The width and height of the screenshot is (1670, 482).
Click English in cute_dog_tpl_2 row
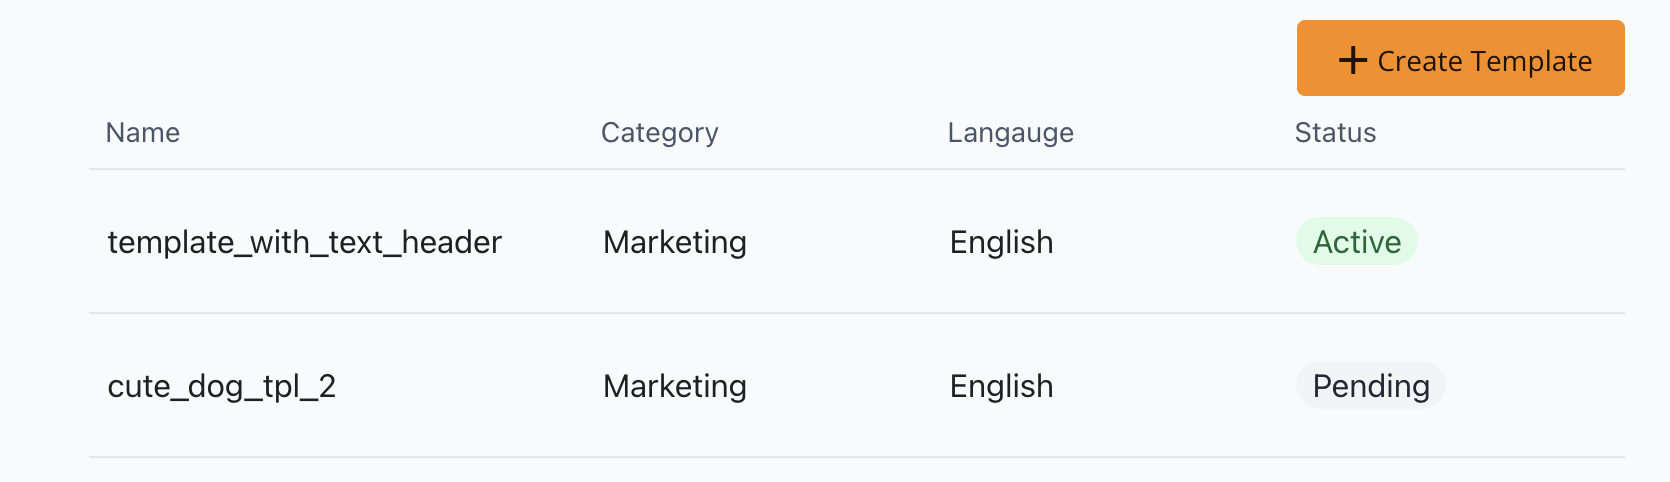(x=1002, y=386)
